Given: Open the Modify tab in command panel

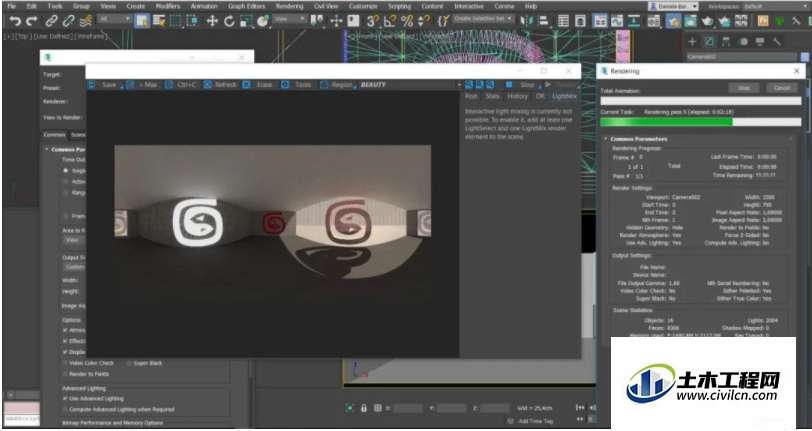Looking at the screenshot, I should pyautogui.click(x=709, y=41).
